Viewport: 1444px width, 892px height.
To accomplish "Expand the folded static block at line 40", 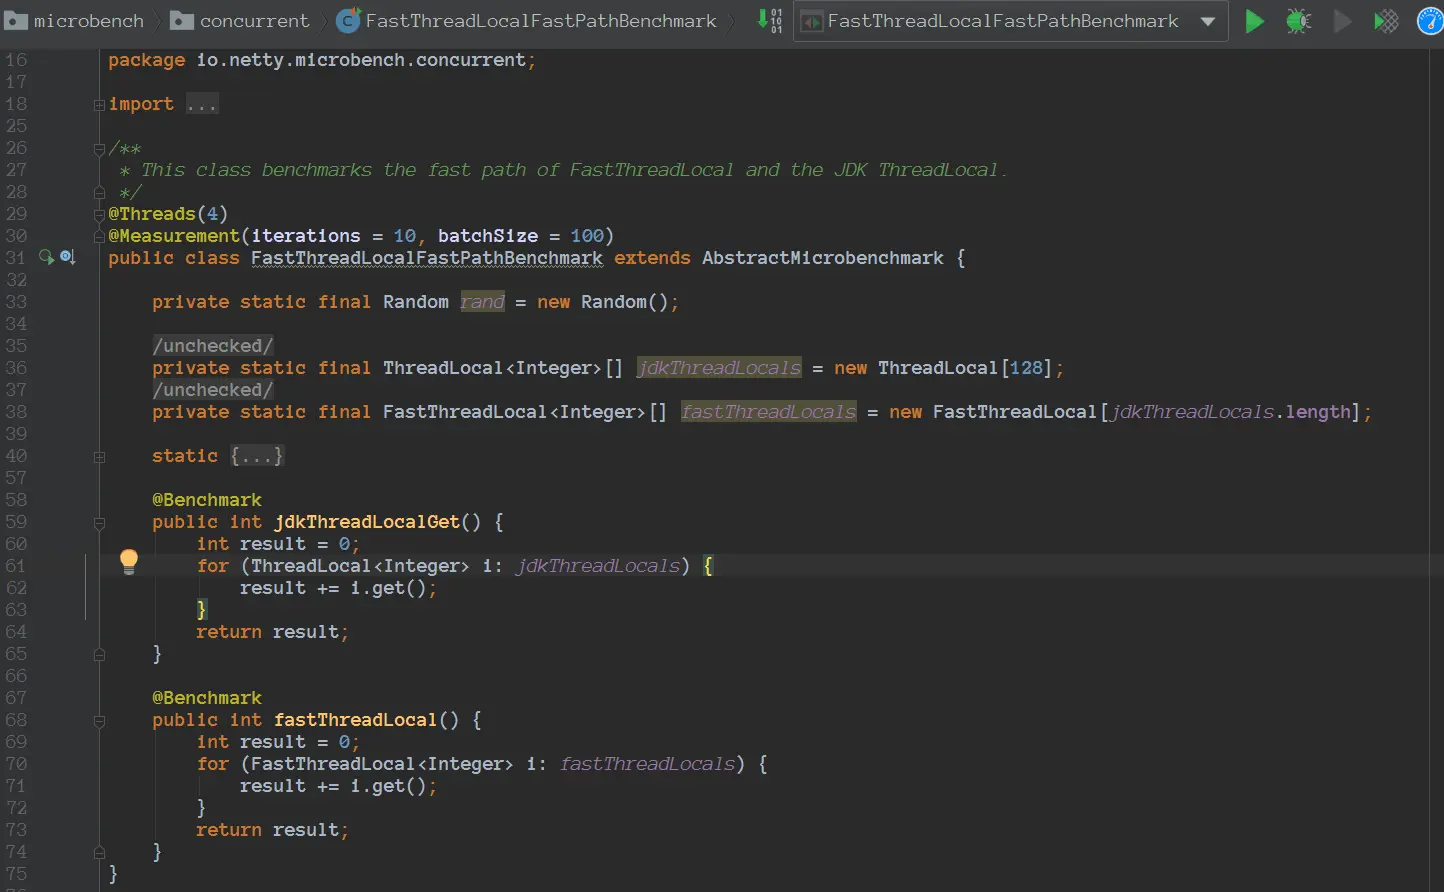I will [99, 456].
